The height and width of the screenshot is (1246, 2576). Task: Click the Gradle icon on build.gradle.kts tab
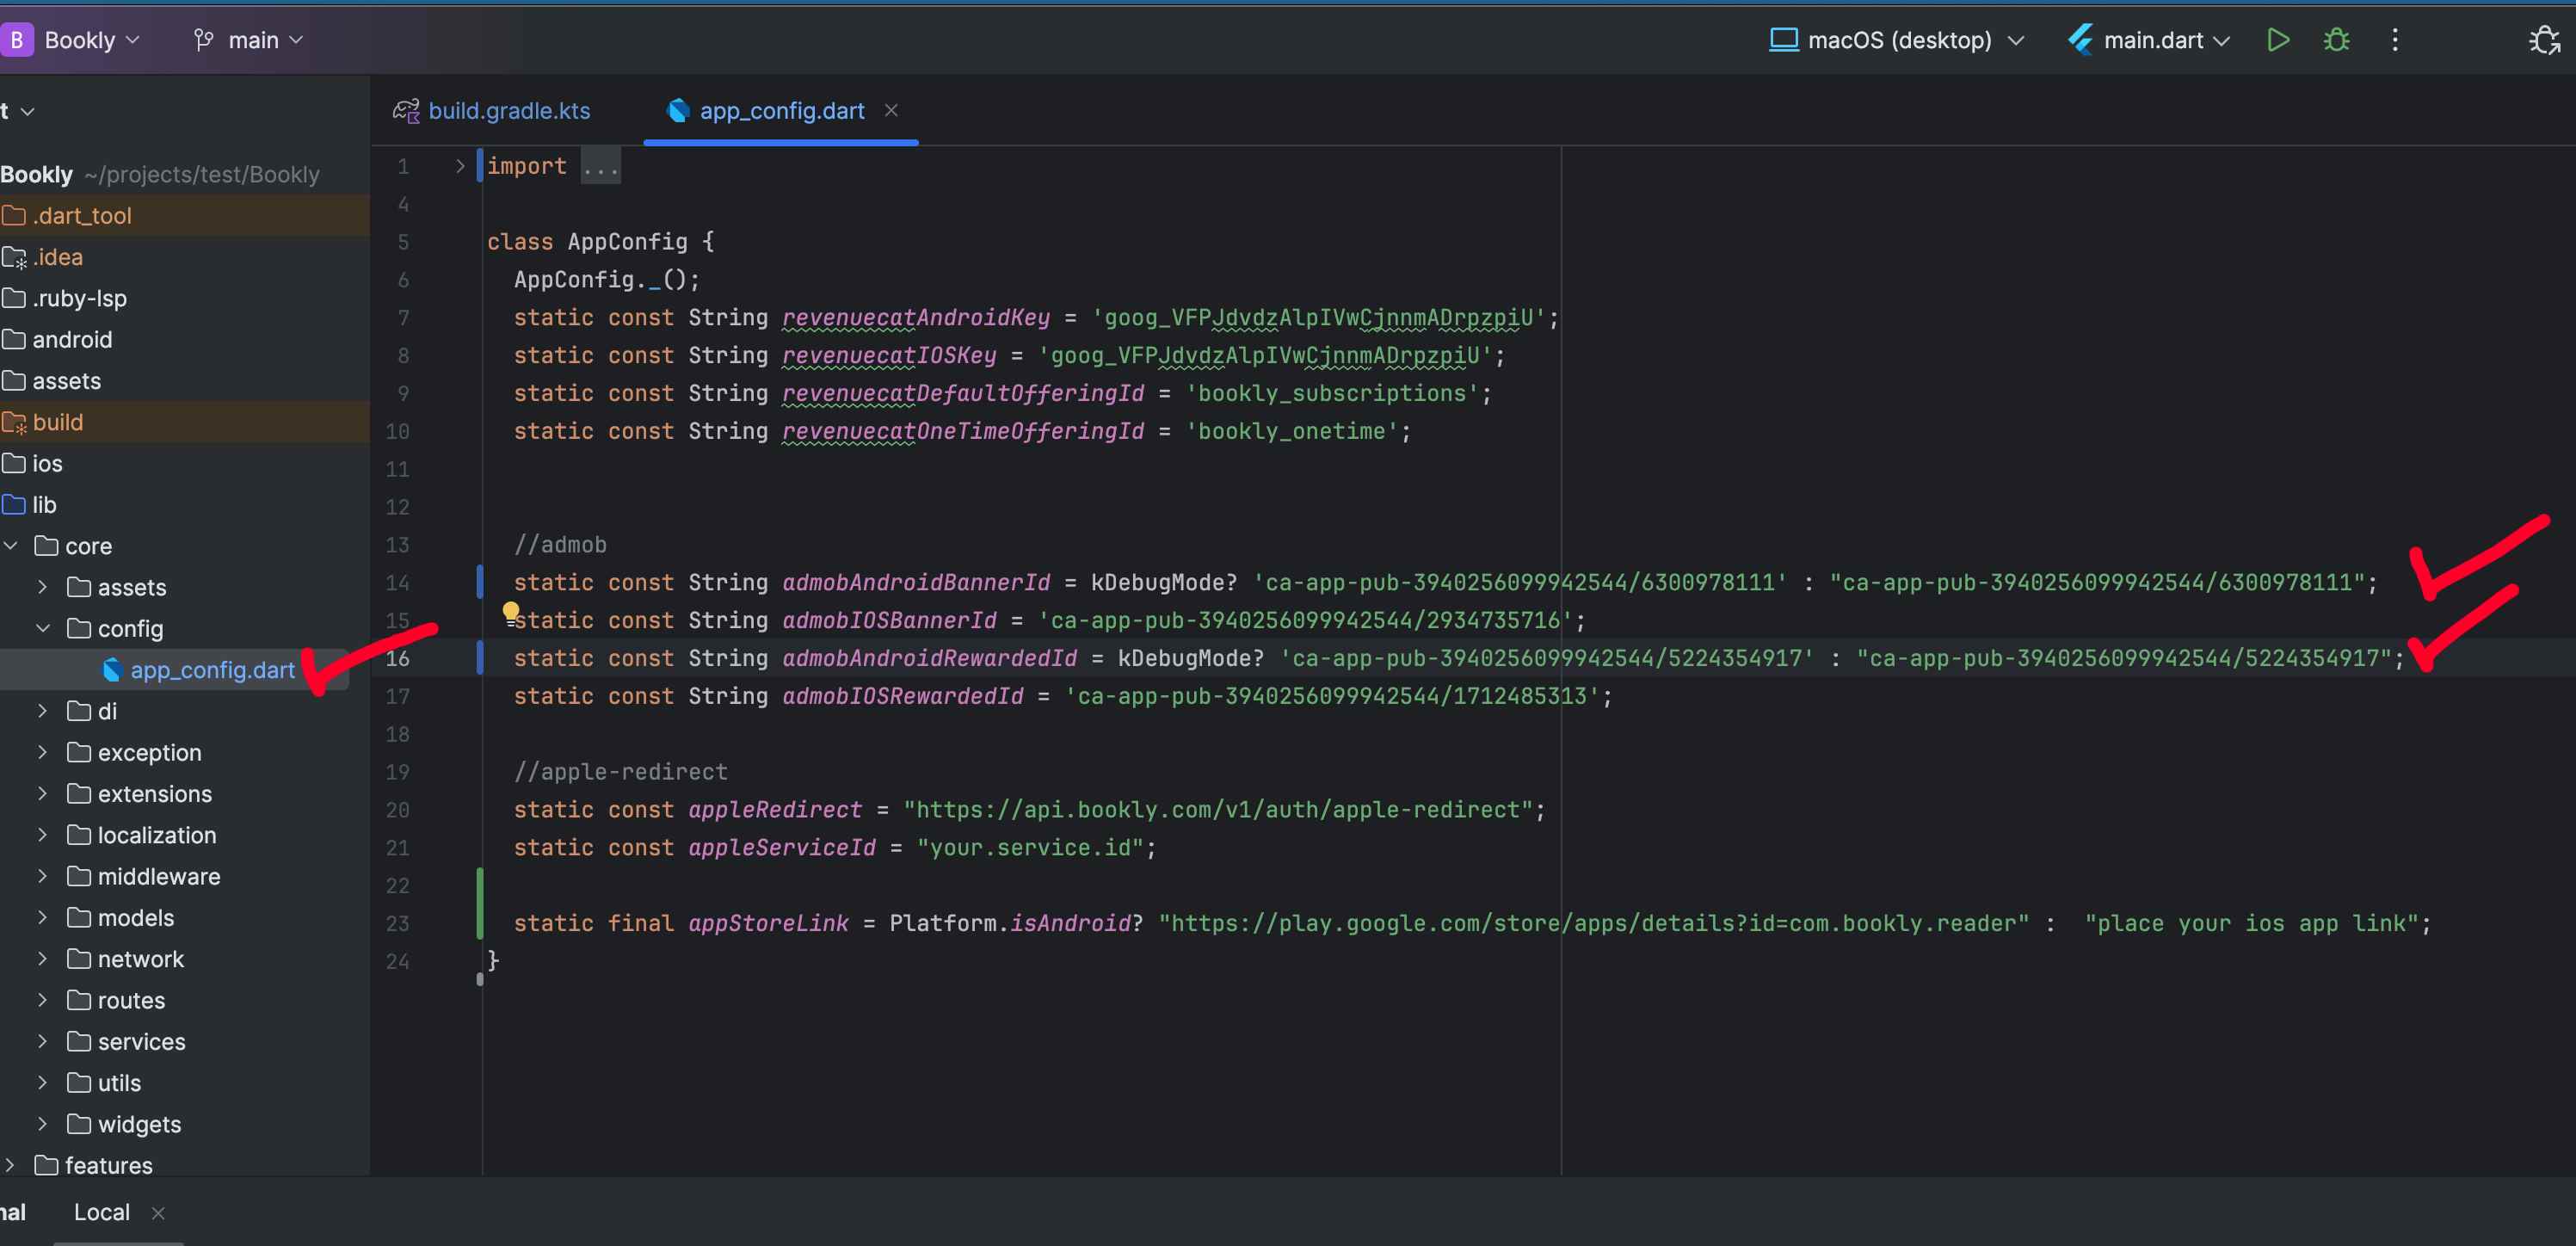click(406, 111)
